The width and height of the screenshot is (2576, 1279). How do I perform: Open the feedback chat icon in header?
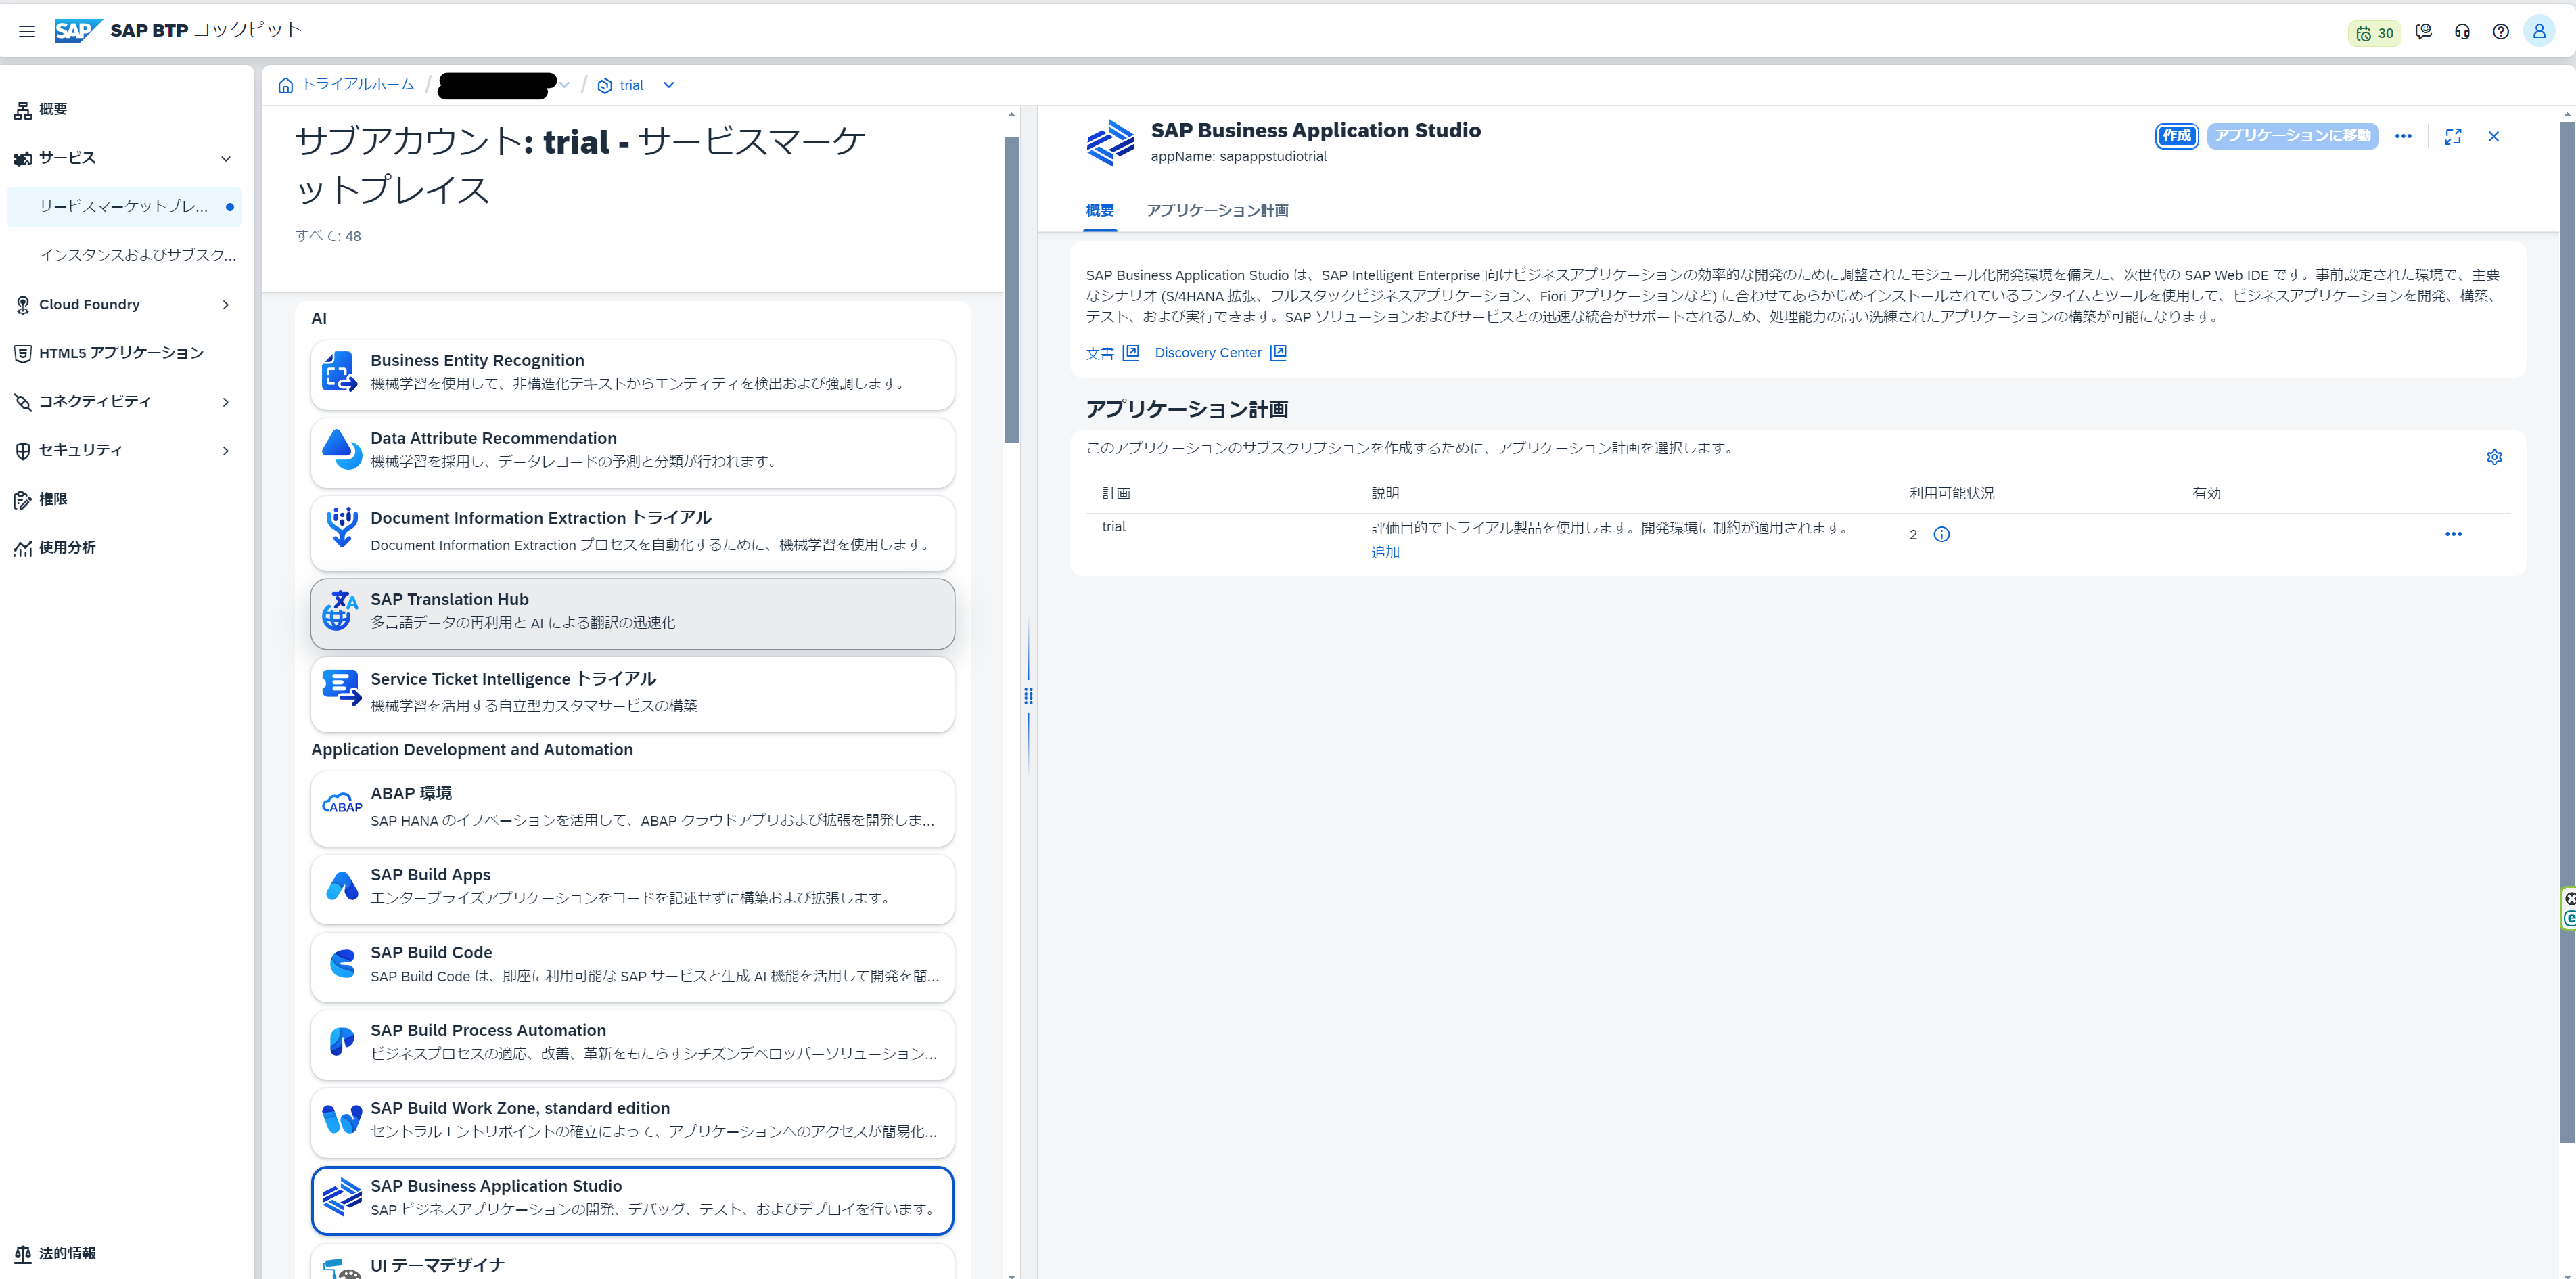(2423, 32)
